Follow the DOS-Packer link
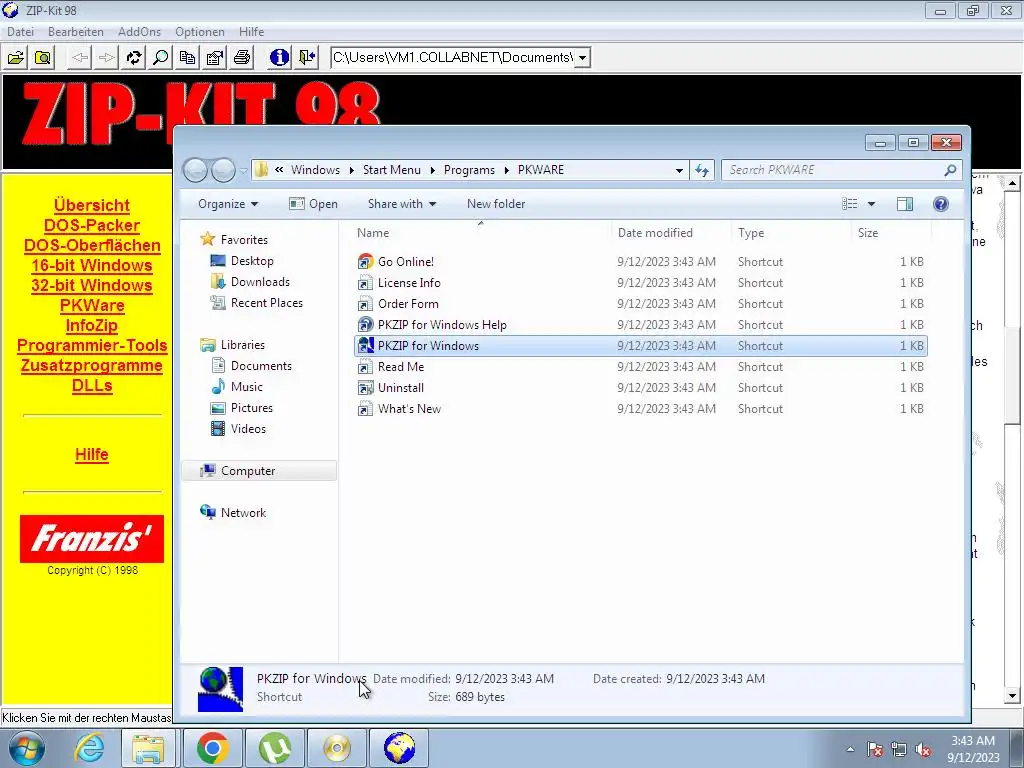Screen dimensions: 1024x768 [x=92, y=225]
